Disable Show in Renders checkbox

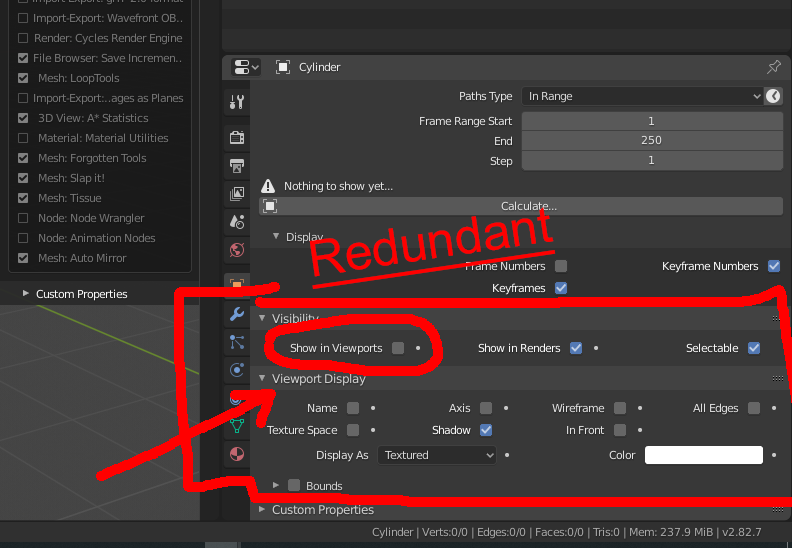pos(576,348)
